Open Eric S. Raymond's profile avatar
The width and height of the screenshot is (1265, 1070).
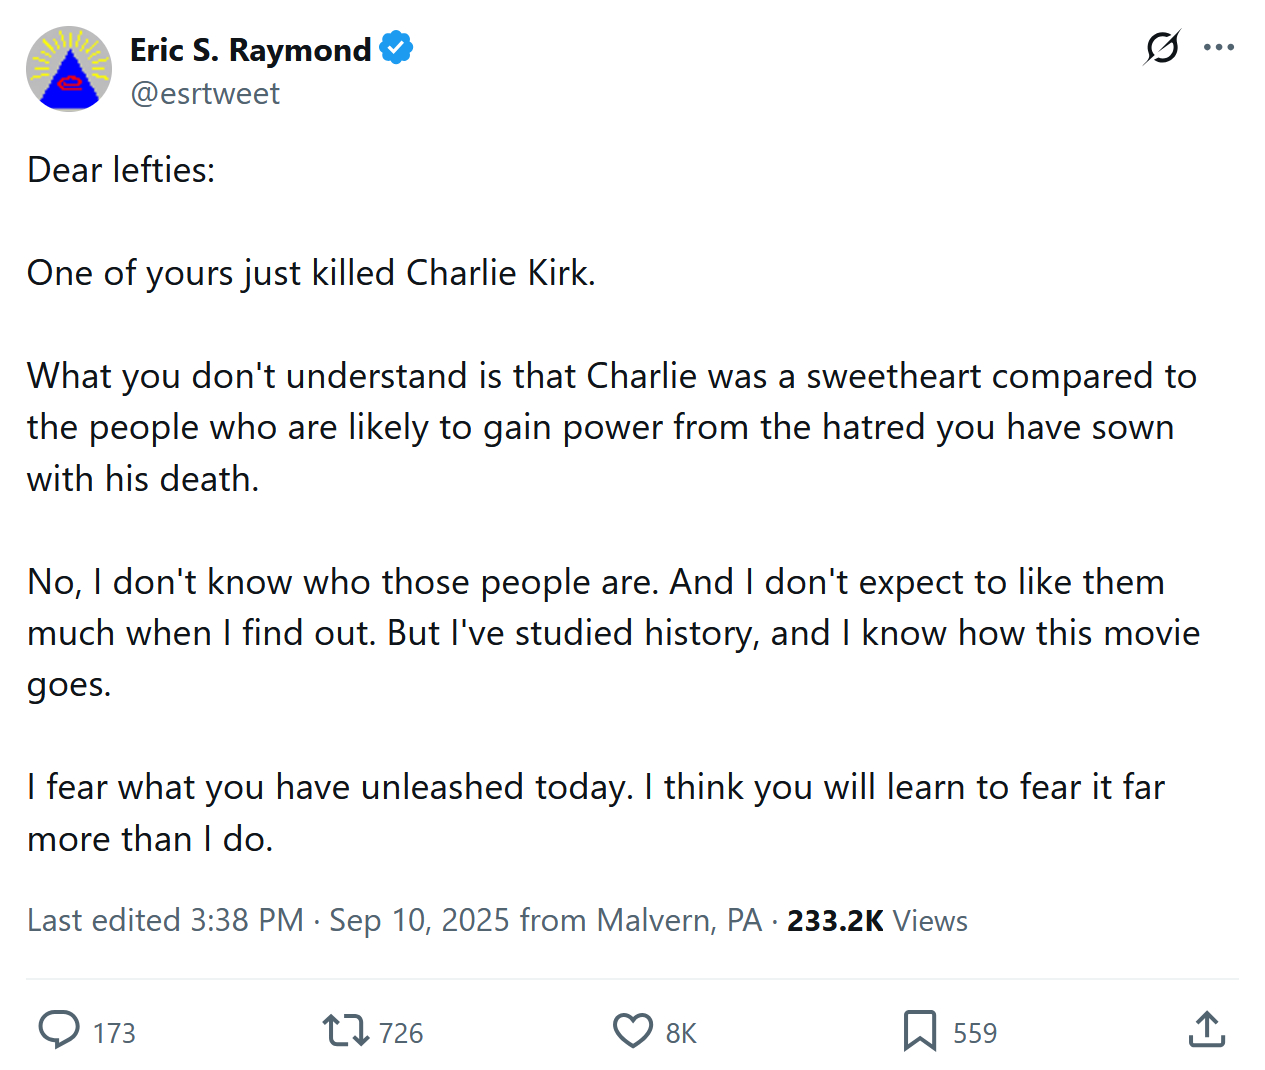click(69, 69)
